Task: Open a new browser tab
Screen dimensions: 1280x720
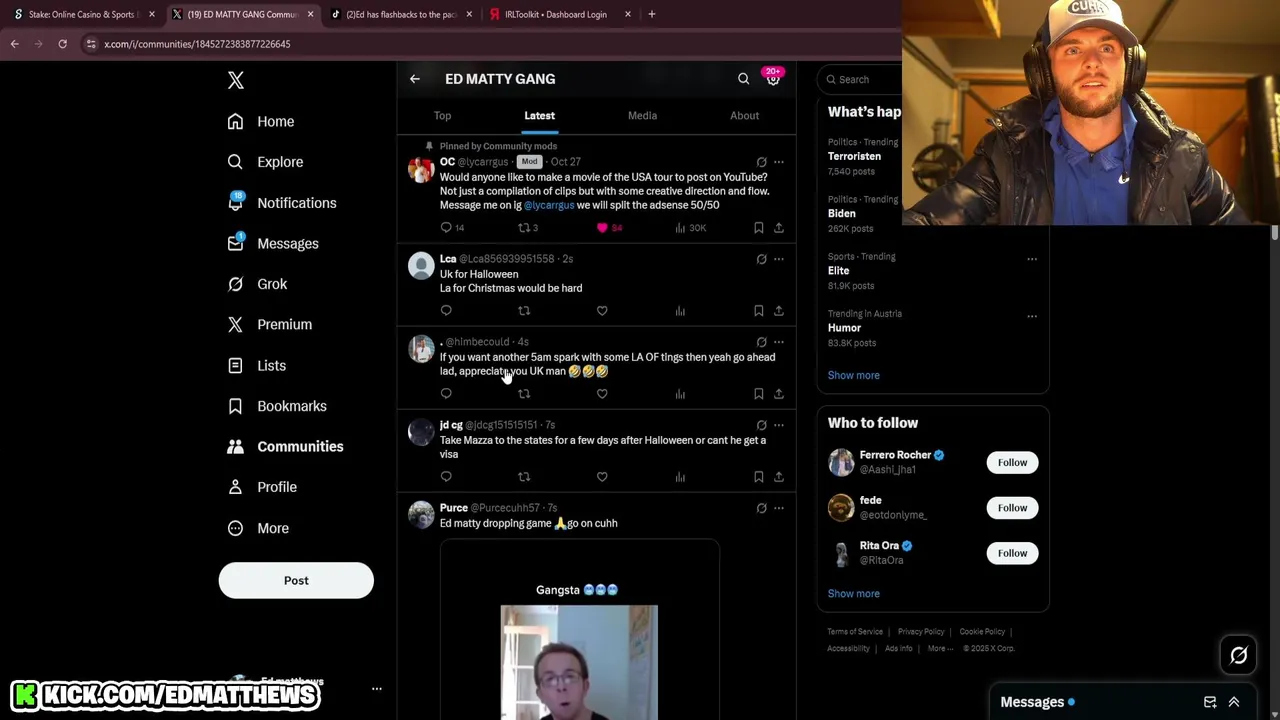Action: pyautogui.click(x=652, y=14)
